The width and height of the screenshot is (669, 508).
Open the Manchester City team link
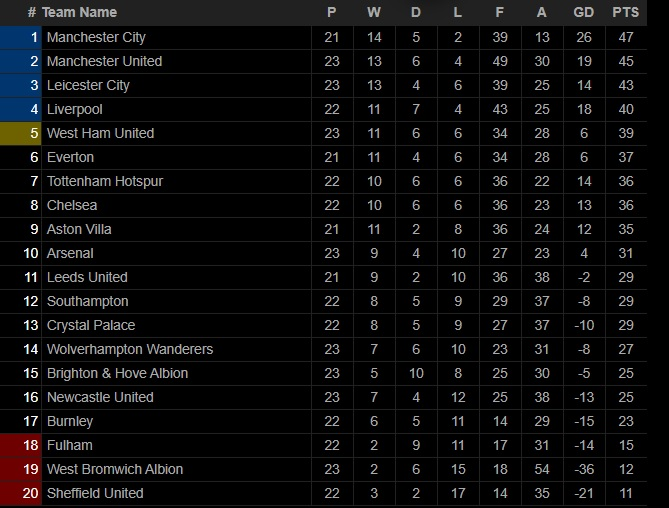point(96,37)
